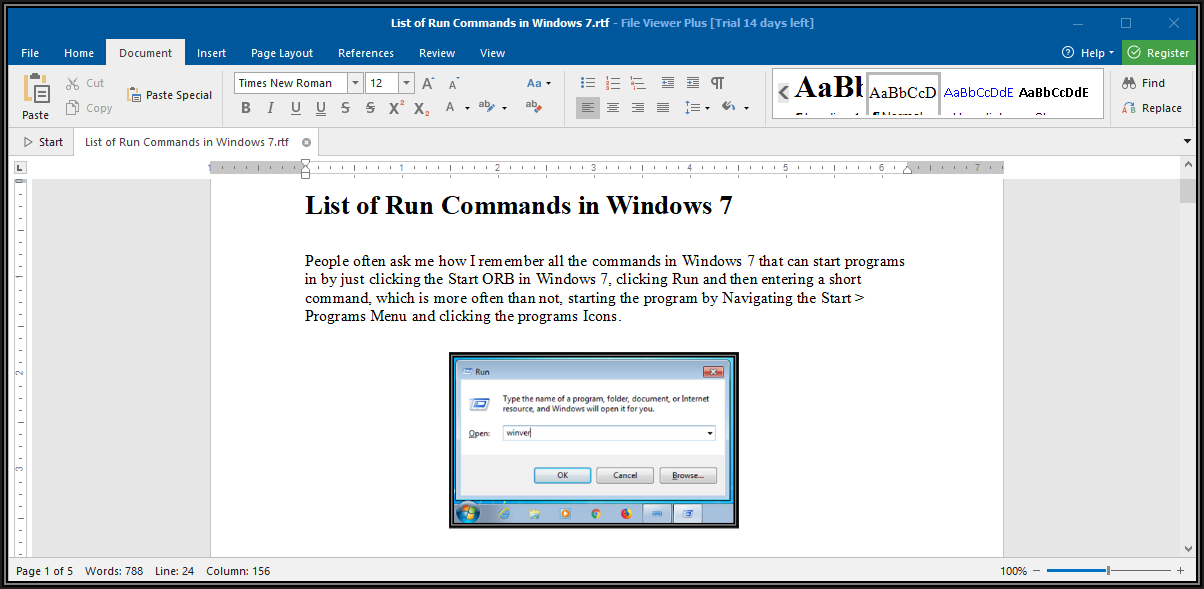Open the document tab list dropdown arrow
Screen dimensions: 1204x589
1187,142
